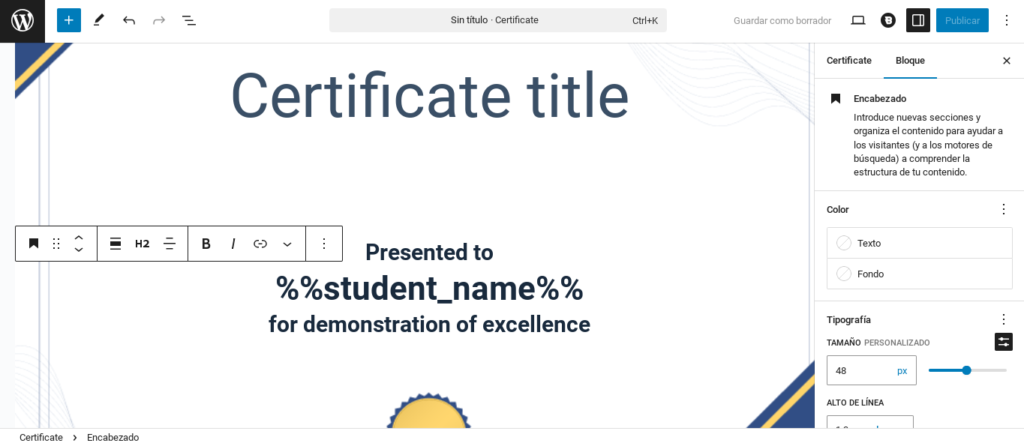
Task: Open the desktop preview options
Action: (858, 20)
